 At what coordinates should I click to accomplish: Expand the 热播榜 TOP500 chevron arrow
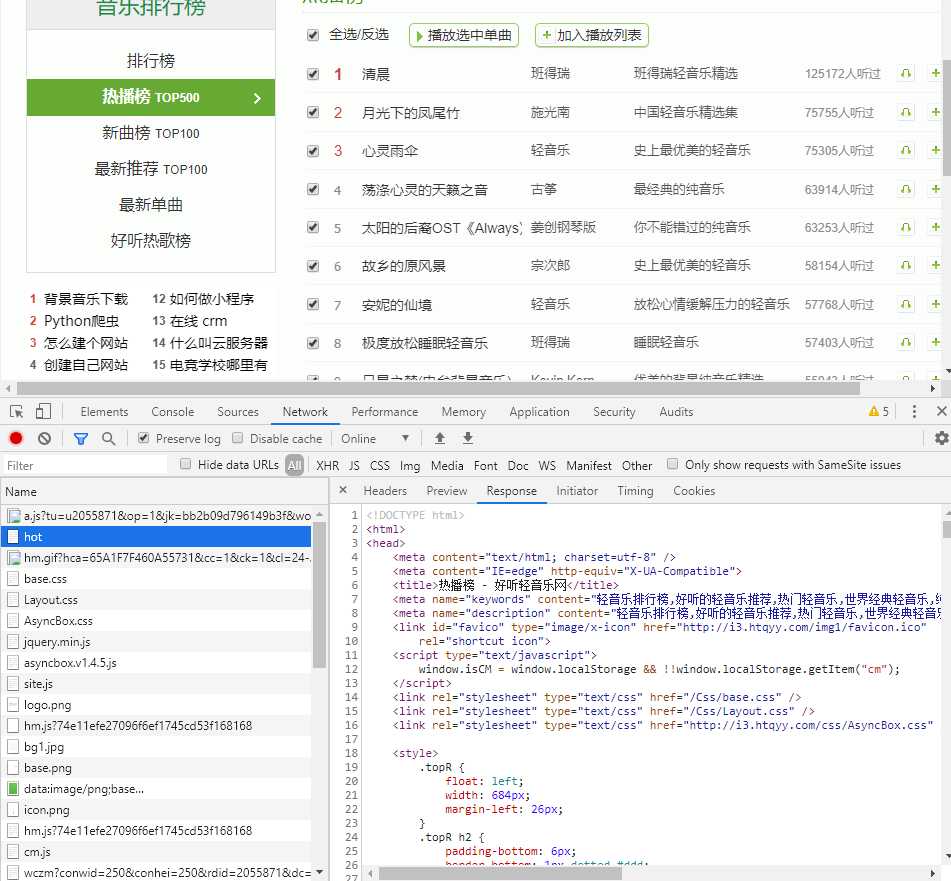point(257,98)
